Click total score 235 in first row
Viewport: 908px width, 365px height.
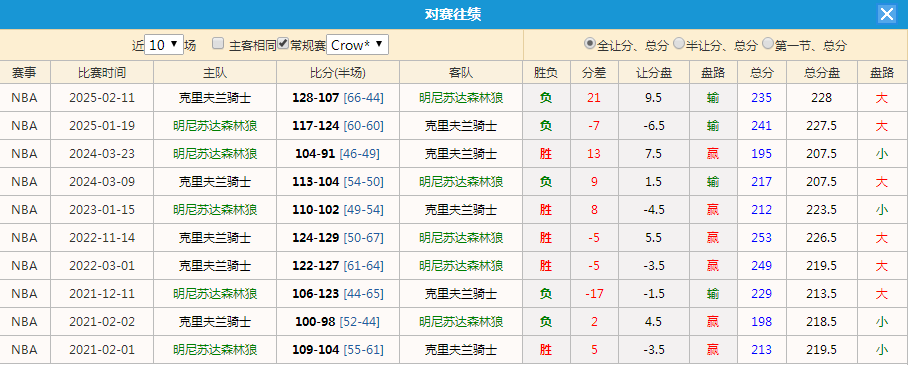[x=761, y=98]
